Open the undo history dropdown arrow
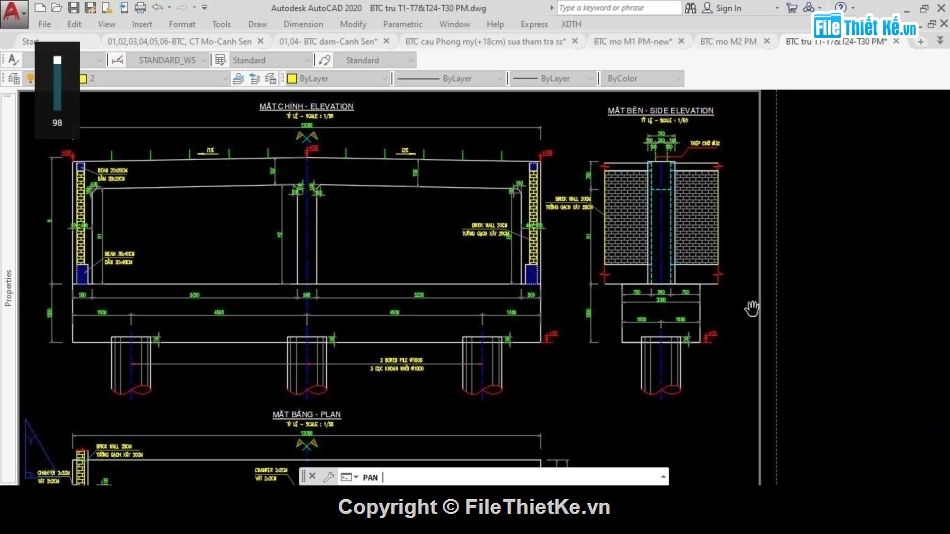950x534 pixels. pyautogui.click(x=169, y=8)
